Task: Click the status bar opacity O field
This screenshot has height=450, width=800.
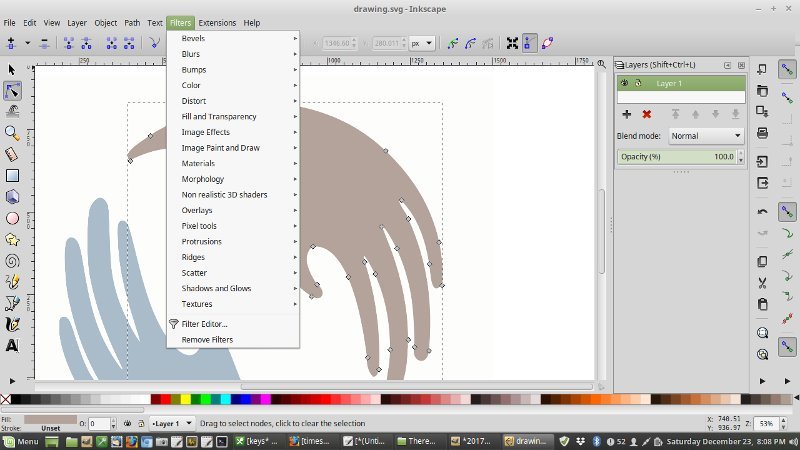Action: pos(99,423)
